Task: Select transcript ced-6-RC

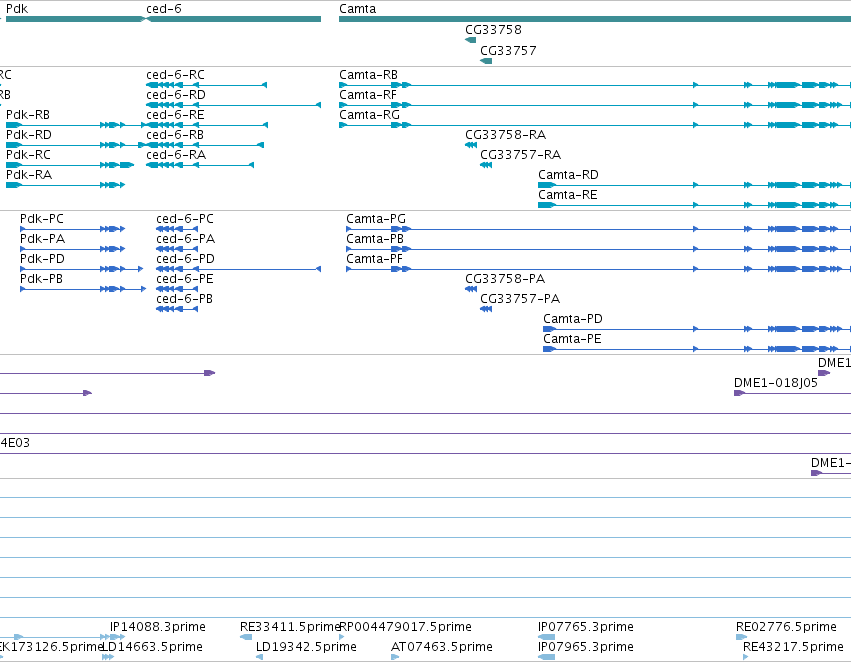Action: (207, 85)
